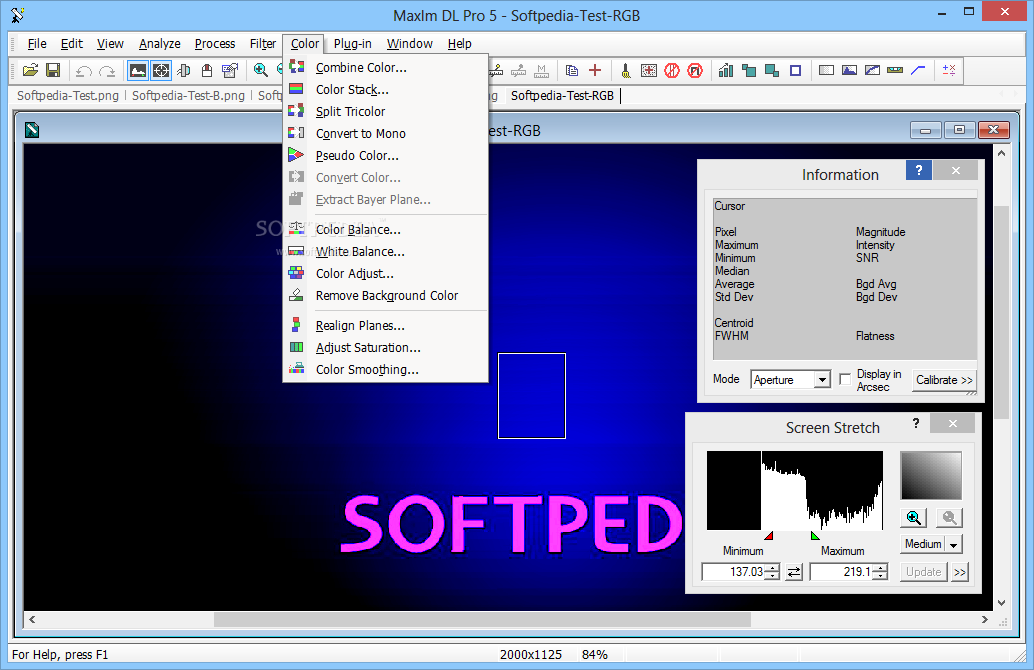Viewport: 1034px width, 670px height.
Task: Expand Screen Stretch with the >> button
Action: pos(960,572)
